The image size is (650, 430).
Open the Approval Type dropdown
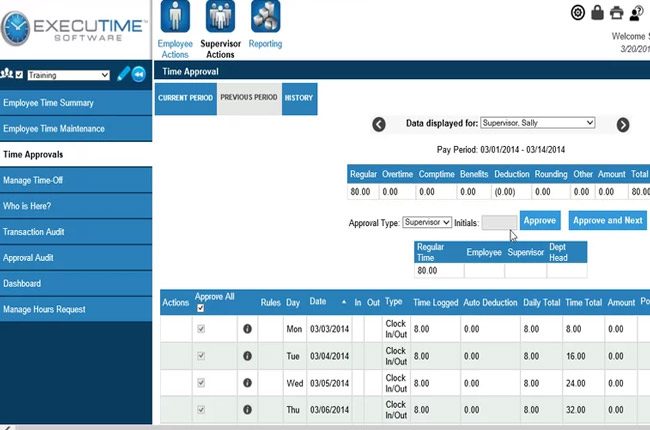(x=427, y=222)
